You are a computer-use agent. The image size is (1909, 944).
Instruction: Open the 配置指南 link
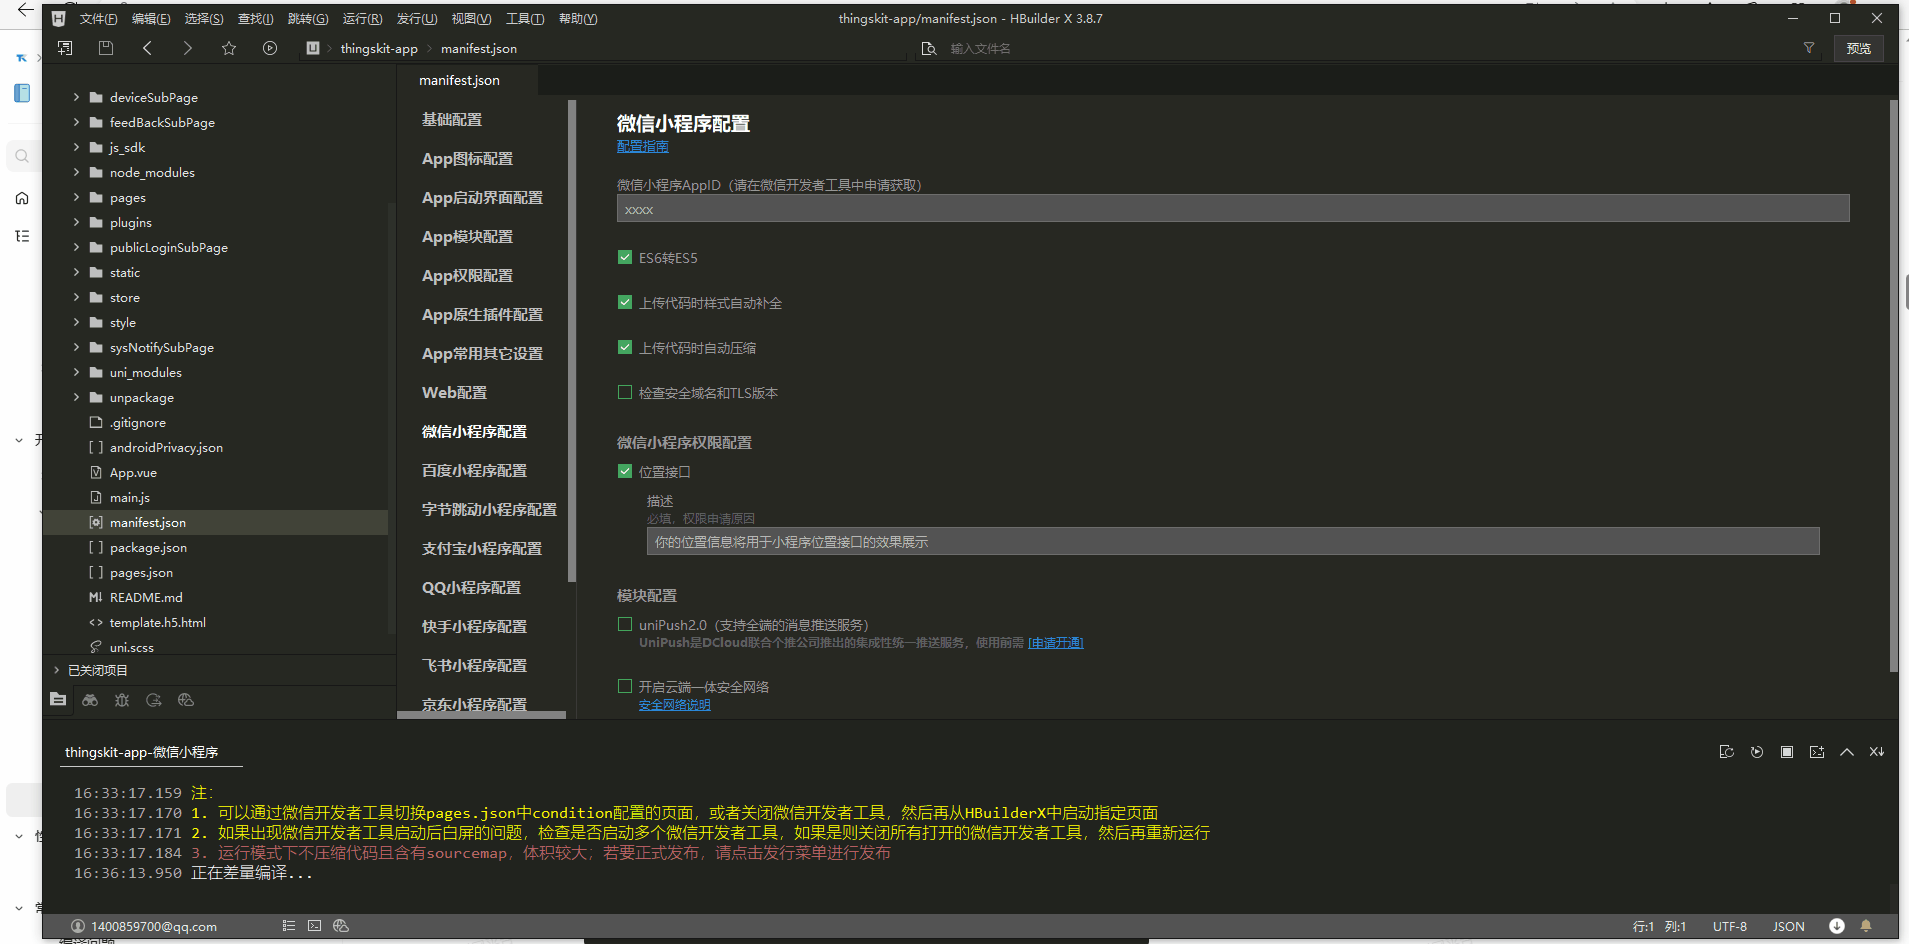click(x=642, y=146)
